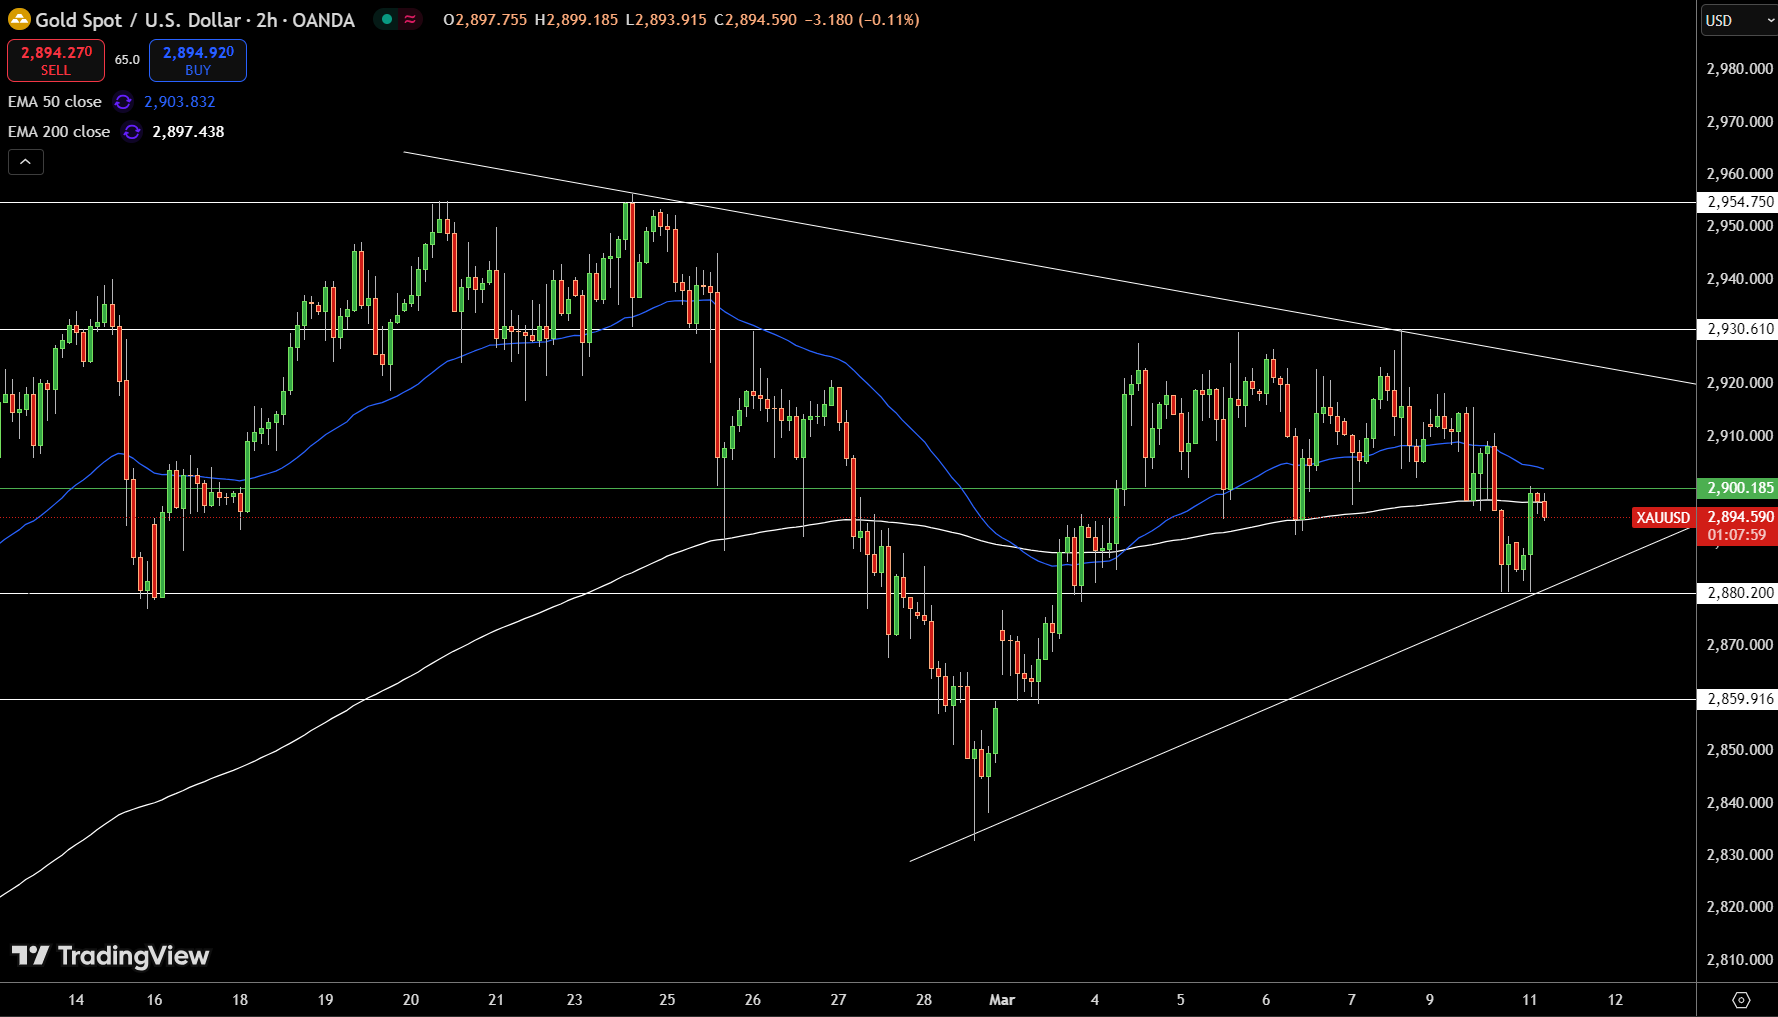Click the Mar label on the time axis
Viewport: 1778px width, 1017px height.
tap(1002, 1000)
